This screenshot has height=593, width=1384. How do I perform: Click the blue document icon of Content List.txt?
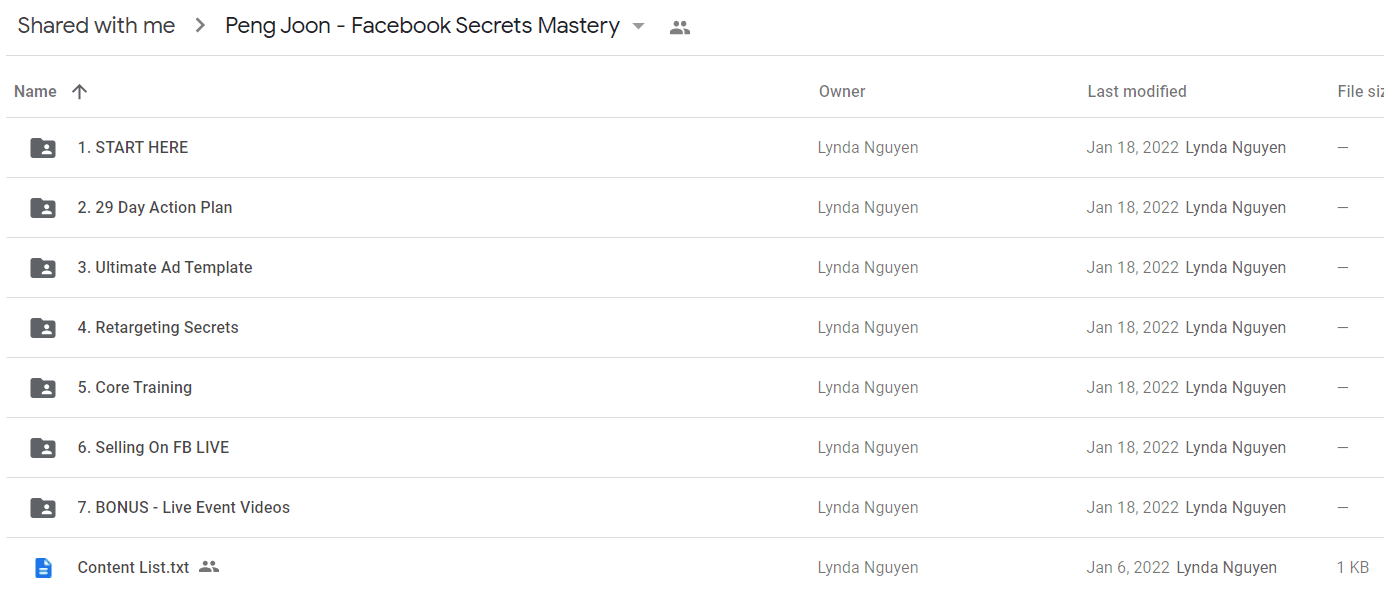point(43,568)
